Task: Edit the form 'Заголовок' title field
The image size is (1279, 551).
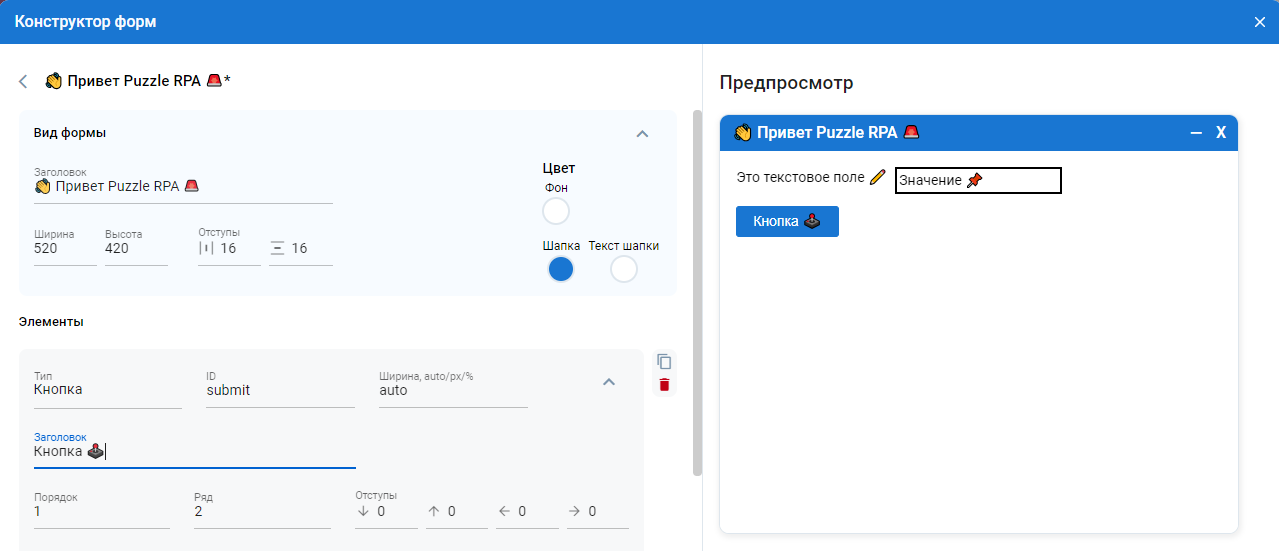Action: pos(183,187)
